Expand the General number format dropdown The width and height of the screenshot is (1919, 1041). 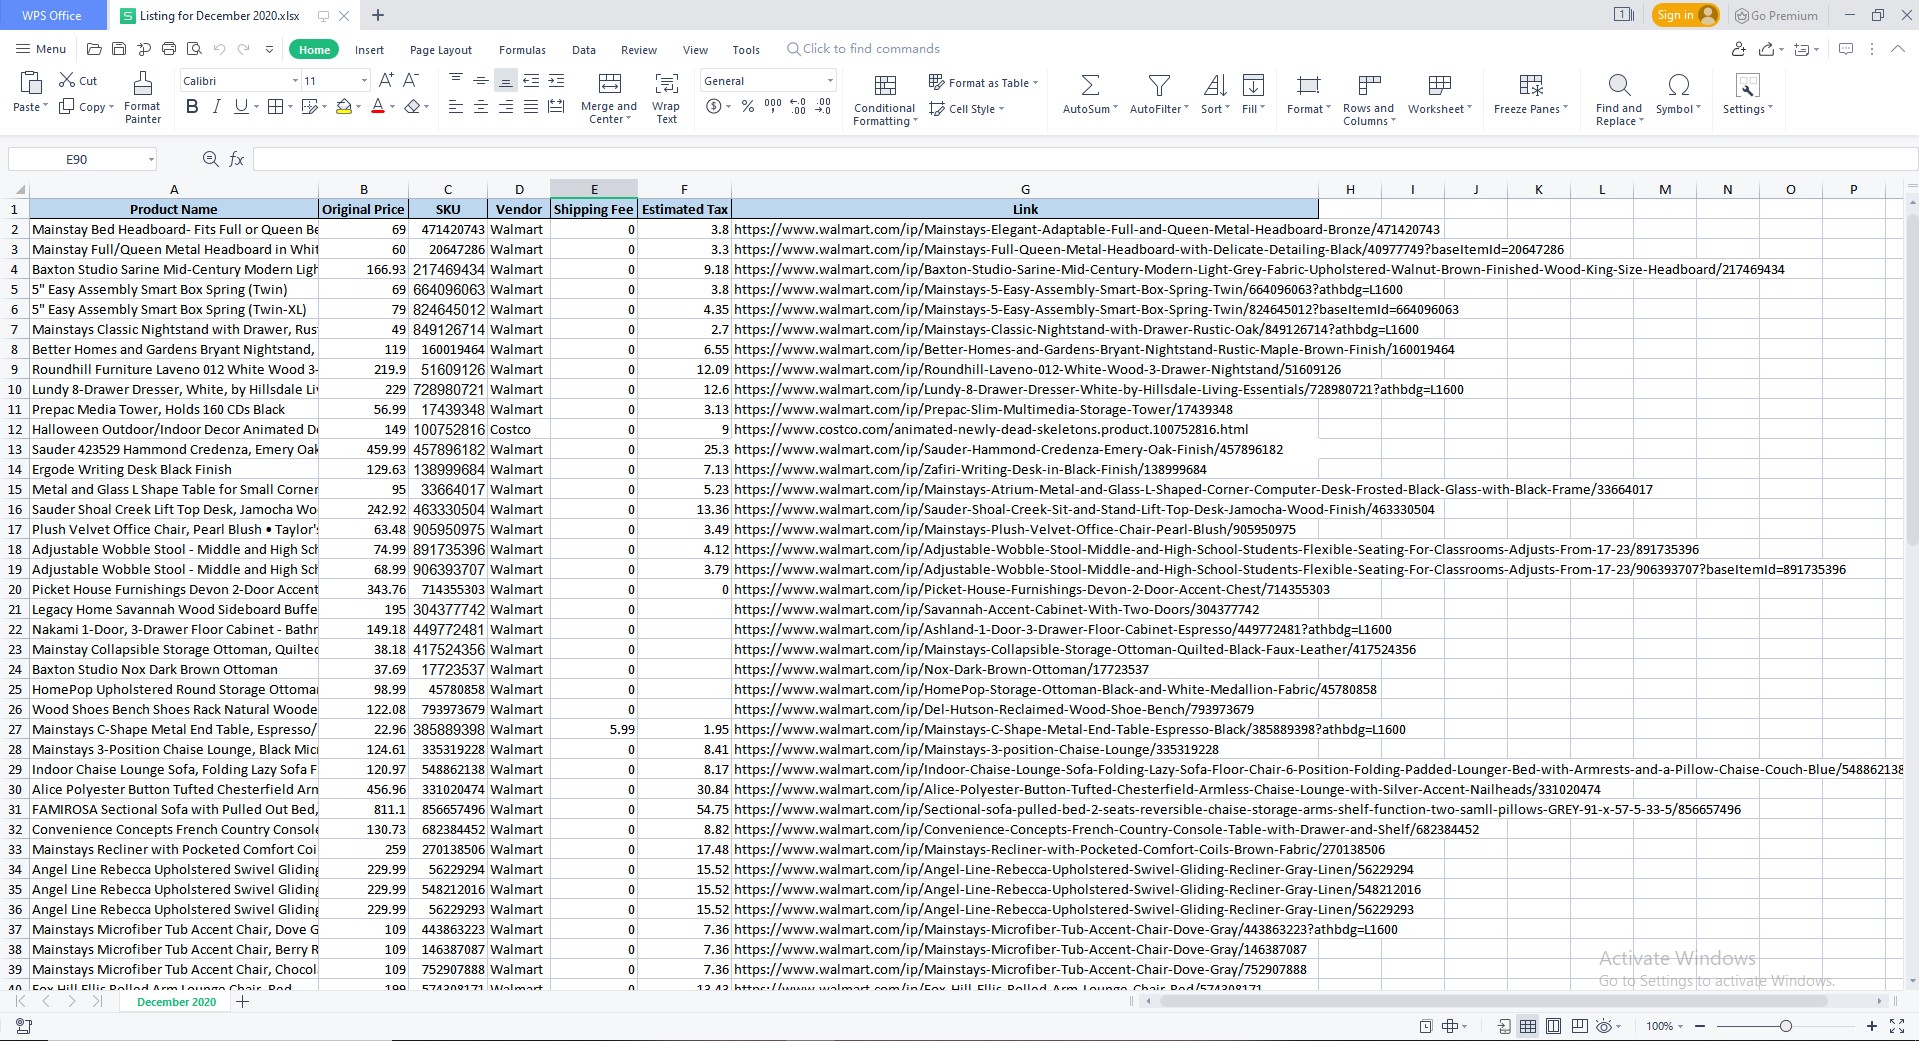830,81
